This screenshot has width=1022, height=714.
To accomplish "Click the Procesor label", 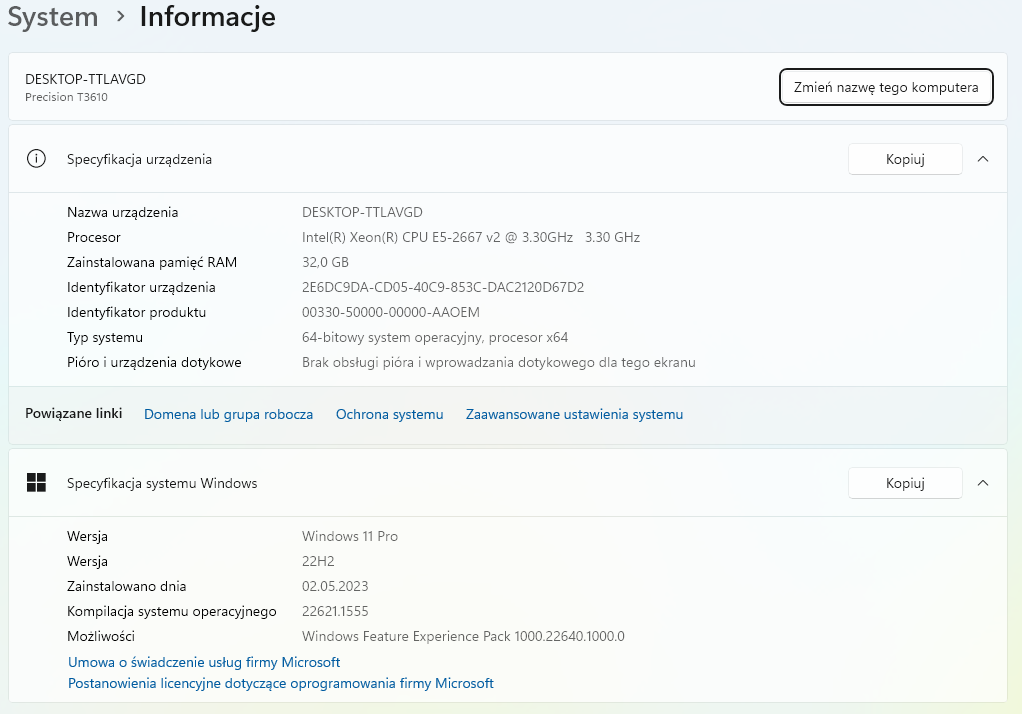I will (94, 237).
